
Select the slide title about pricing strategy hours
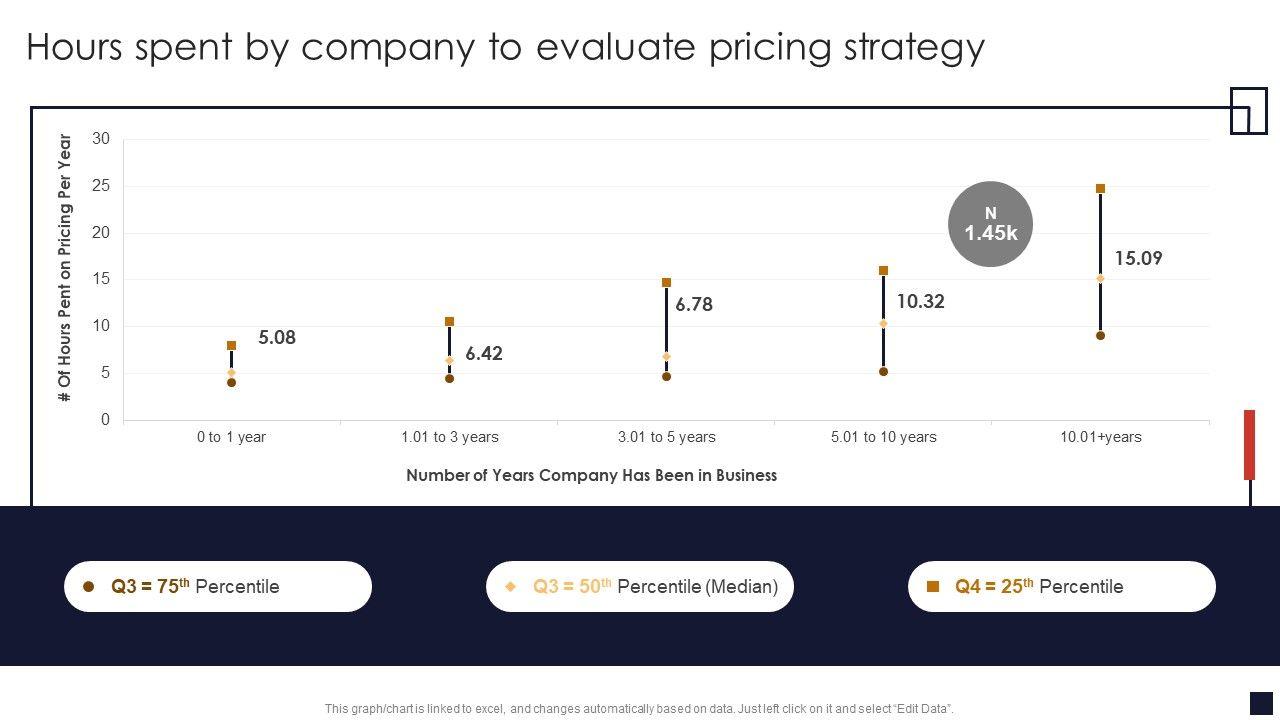505,47
